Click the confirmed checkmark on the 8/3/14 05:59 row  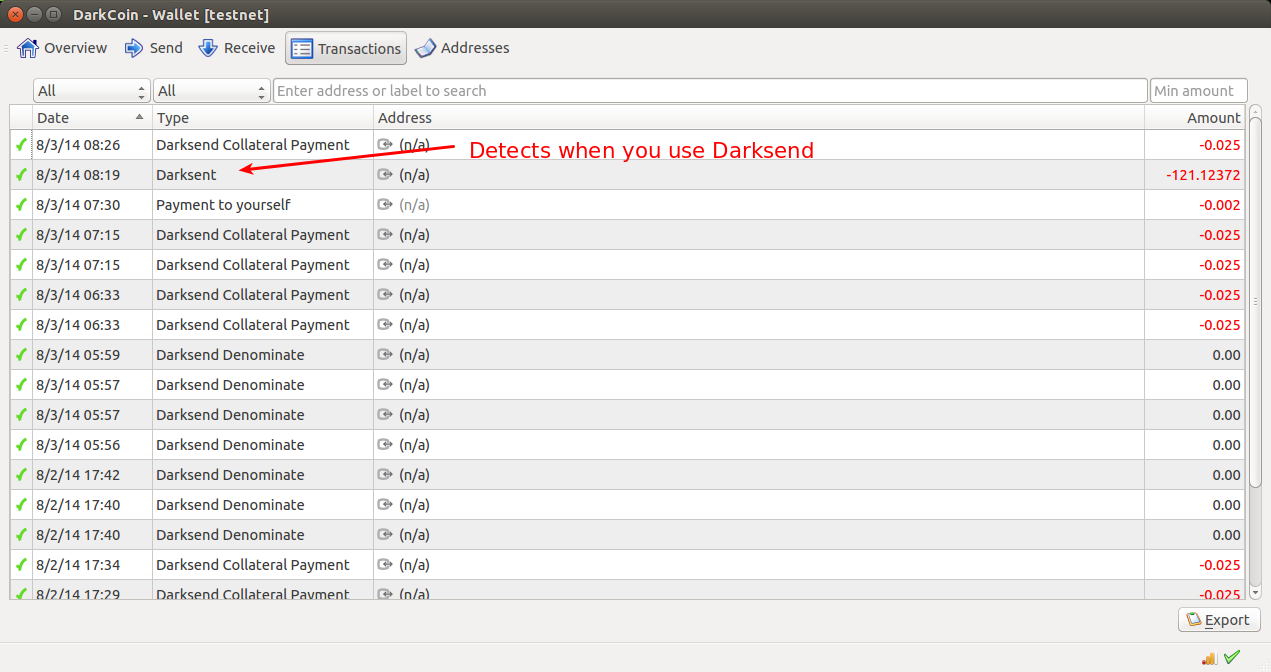pos(21,355)
